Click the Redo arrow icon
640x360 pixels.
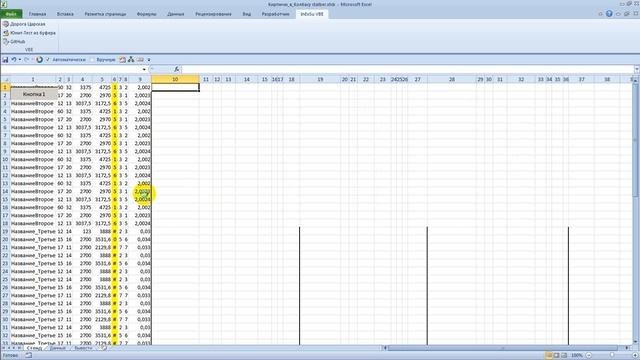27,60
